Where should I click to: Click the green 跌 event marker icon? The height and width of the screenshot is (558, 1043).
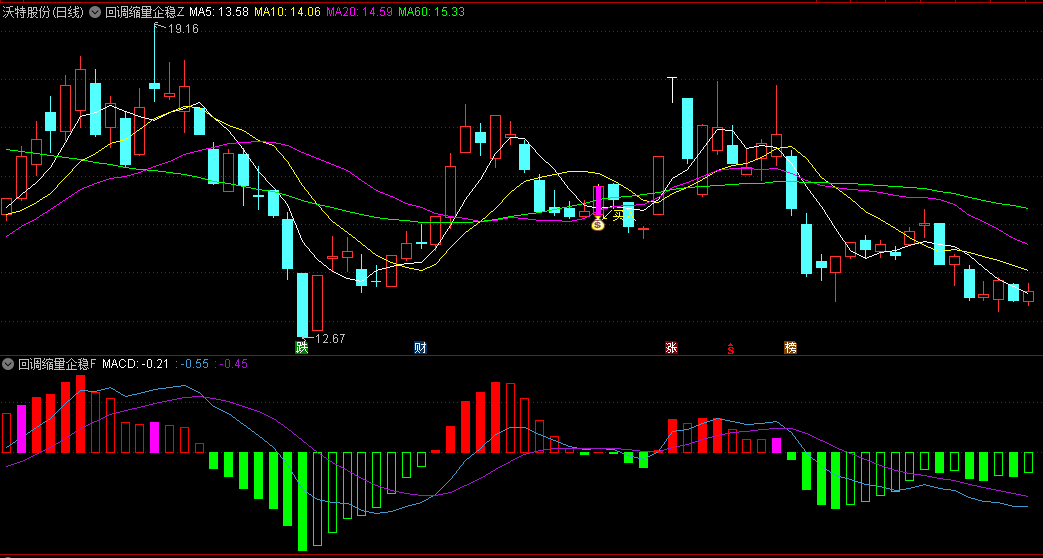click(x=302, y=347)
